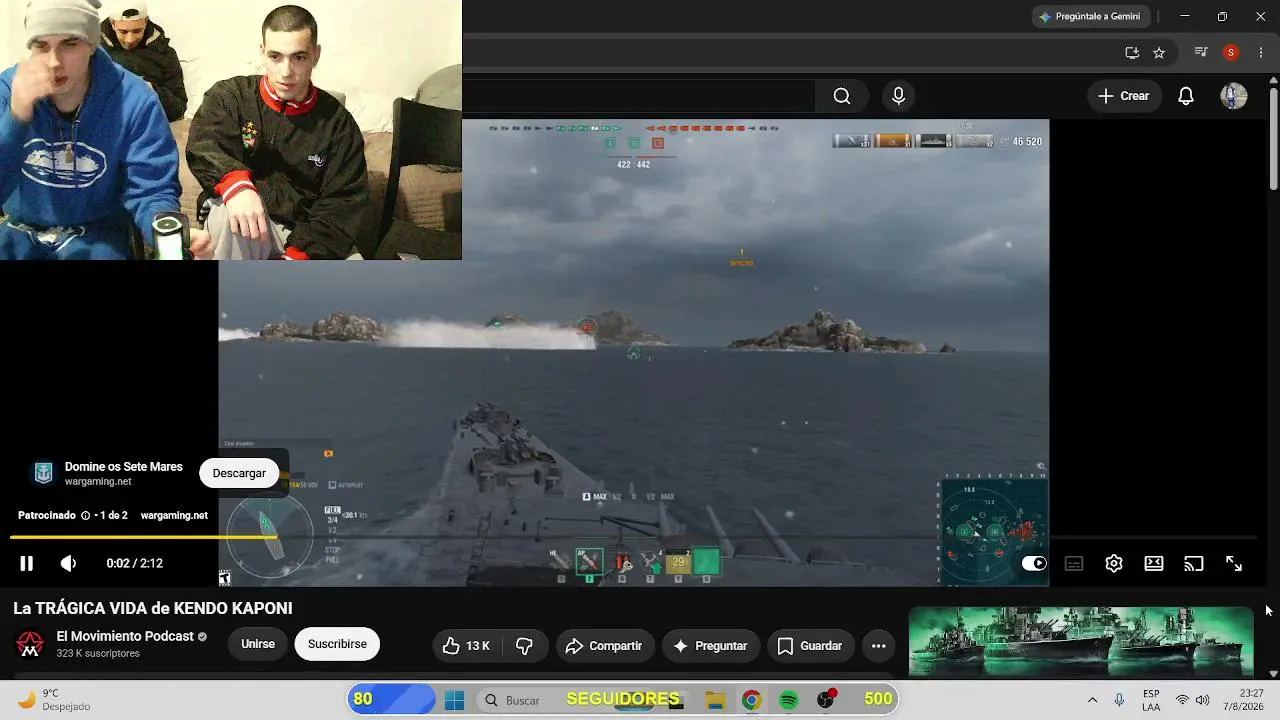Visit wargaming.net advertiser link next to Patrocinado
The width and height of the screenshot is (1280, 720).
pos(174,516)
